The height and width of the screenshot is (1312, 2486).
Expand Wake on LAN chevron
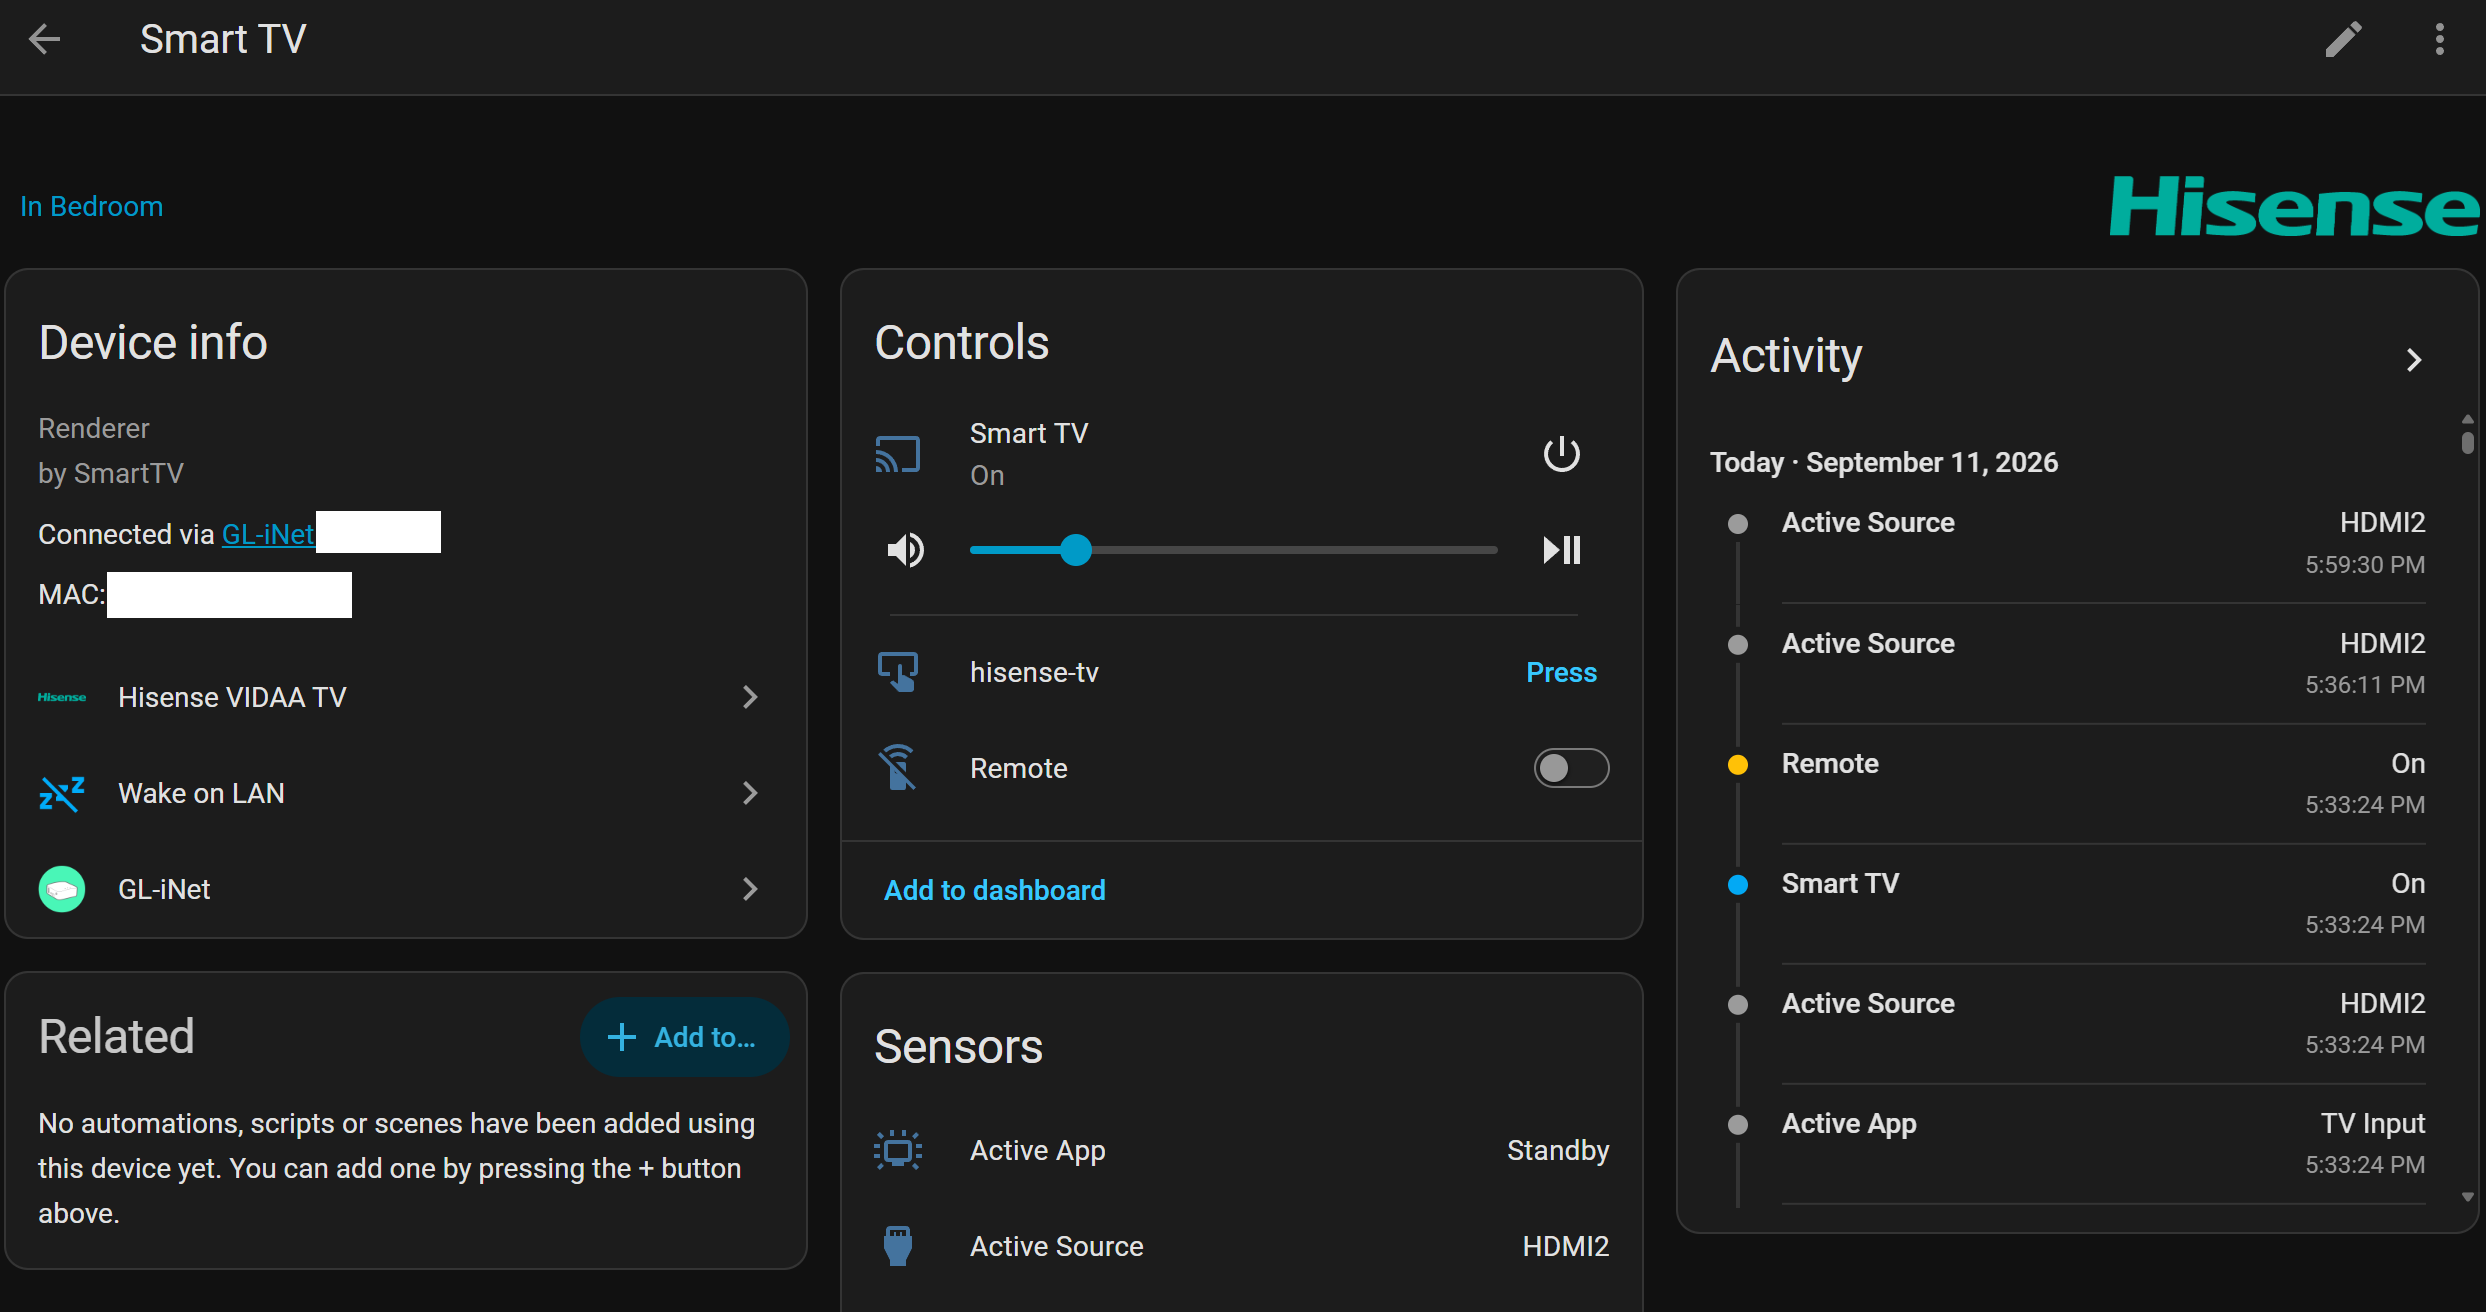point(750,793)
